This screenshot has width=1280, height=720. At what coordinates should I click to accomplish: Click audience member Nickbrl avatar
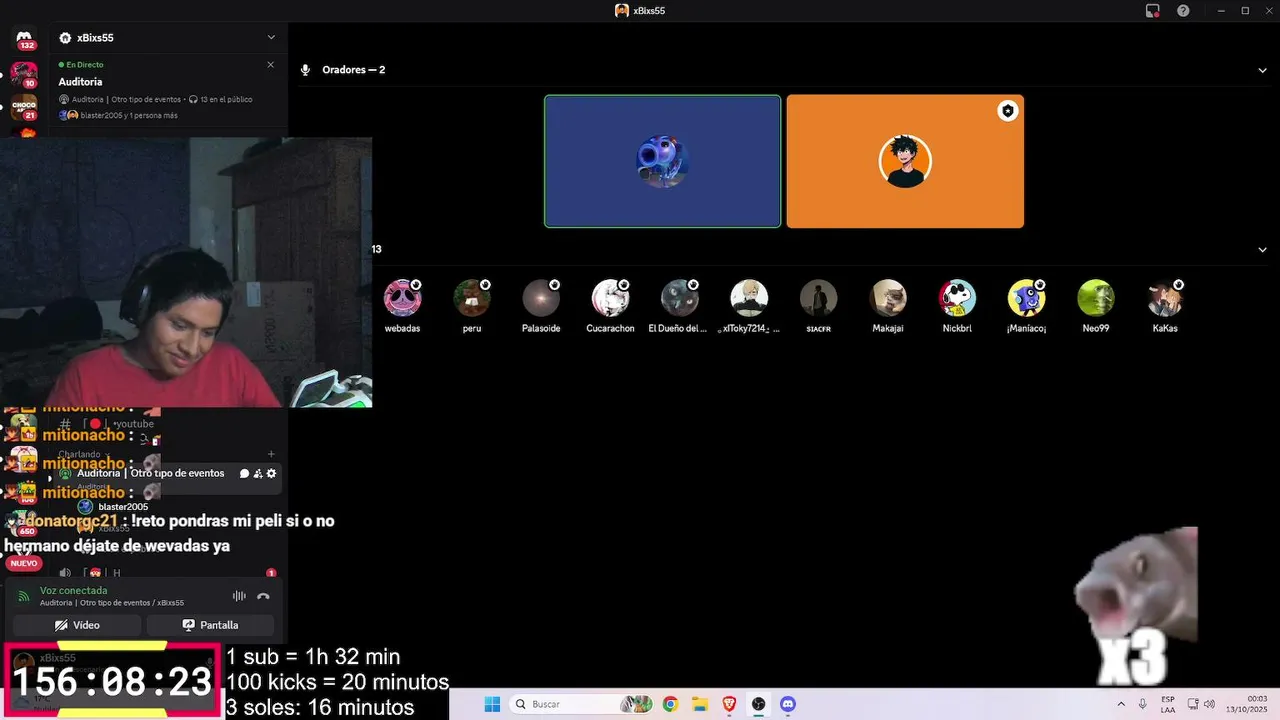click(x=957, y=298)
